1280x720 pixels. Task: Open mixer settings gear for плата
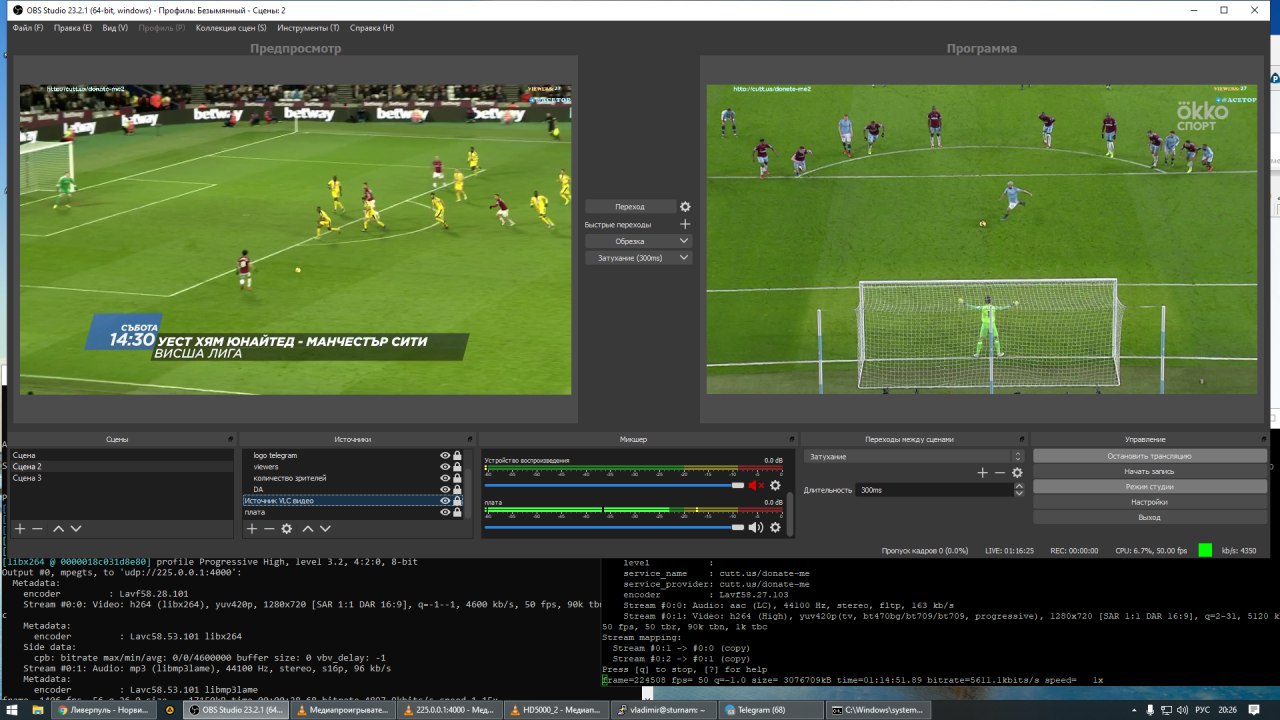pos(775,527)
